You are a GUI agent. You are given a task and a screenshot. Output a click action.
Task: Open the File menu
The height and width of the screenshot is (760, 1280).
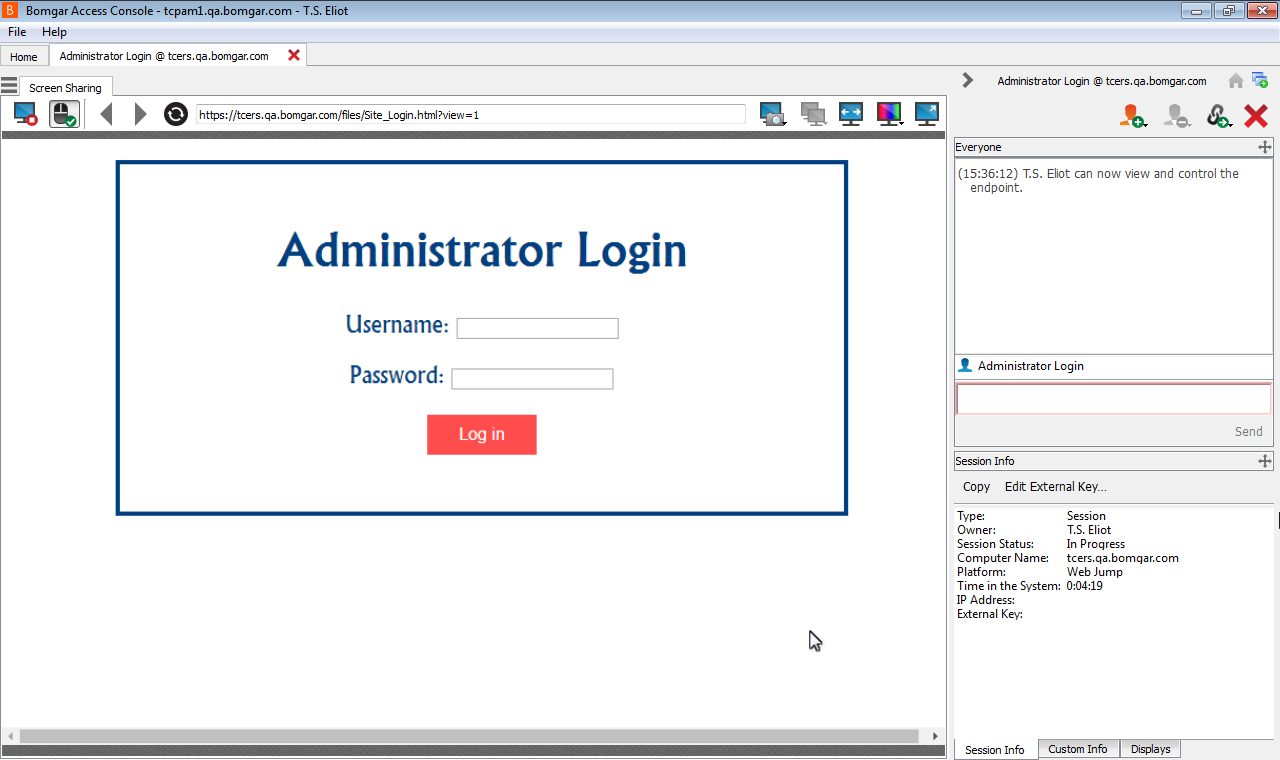[x=17, y=32]
